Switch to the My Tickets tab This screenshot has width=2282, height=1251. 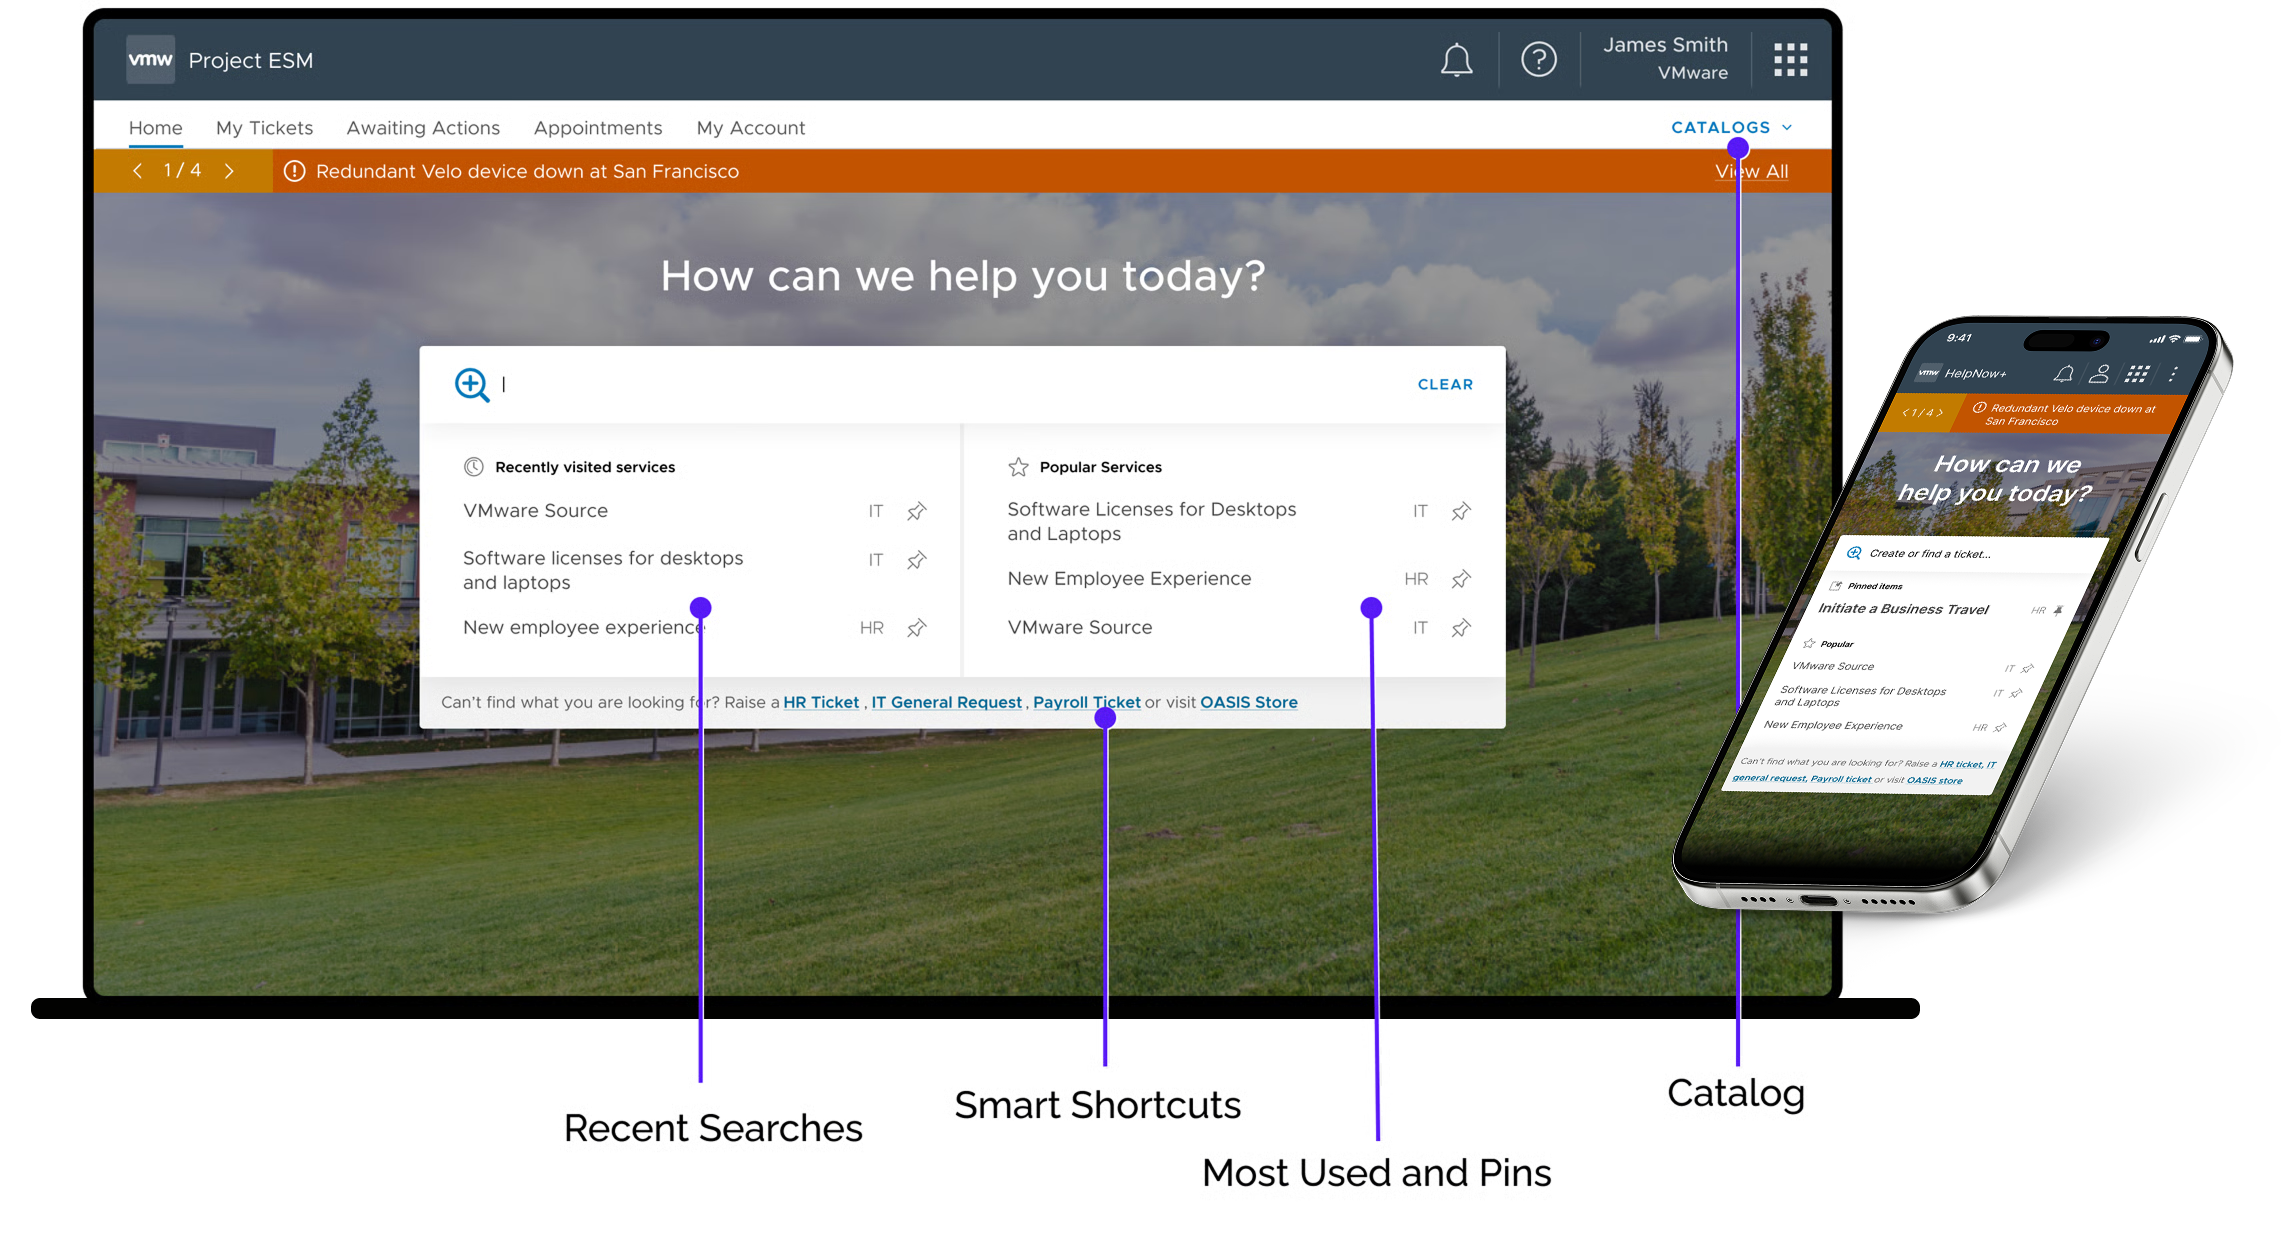(263, 127)
